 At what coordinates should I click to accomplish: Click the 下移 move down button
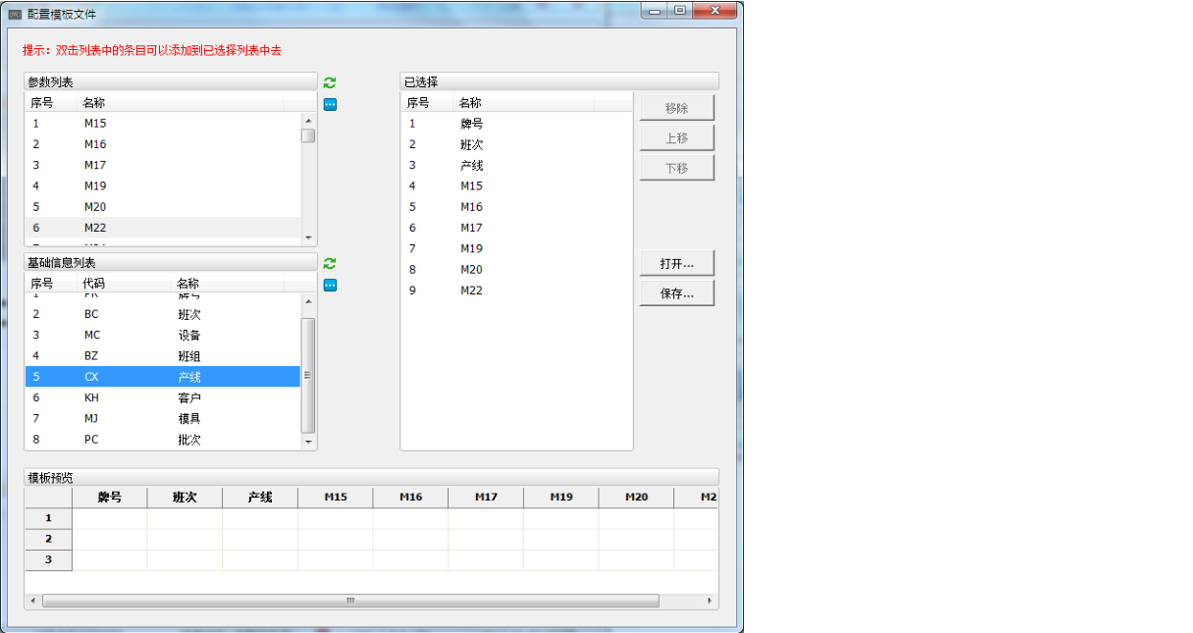(677, 168)
